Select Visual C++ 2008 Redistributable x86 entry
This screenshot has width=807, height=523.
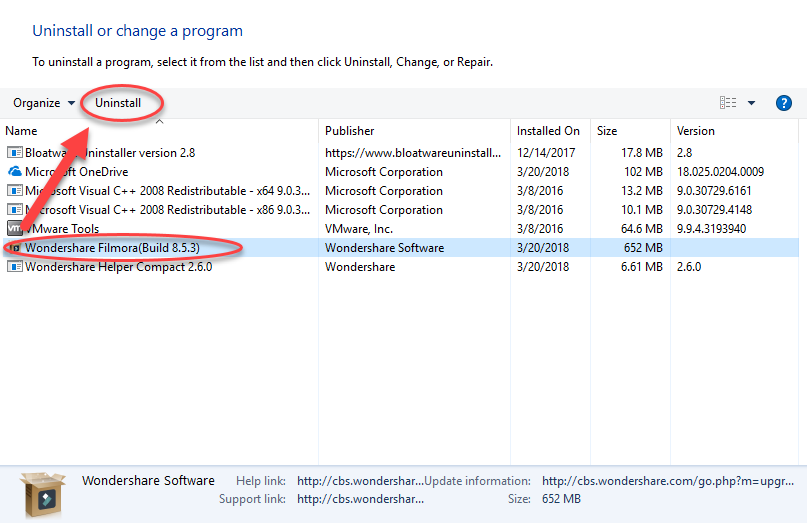167,210
